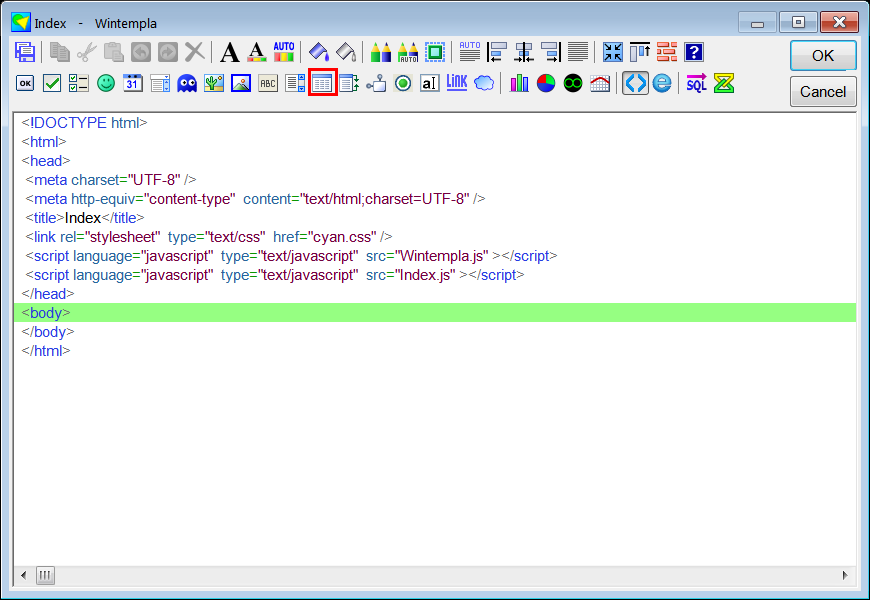Screen dimensions: 870x600
Task: Click the undo arrow icon
Action: pos(140,52)
